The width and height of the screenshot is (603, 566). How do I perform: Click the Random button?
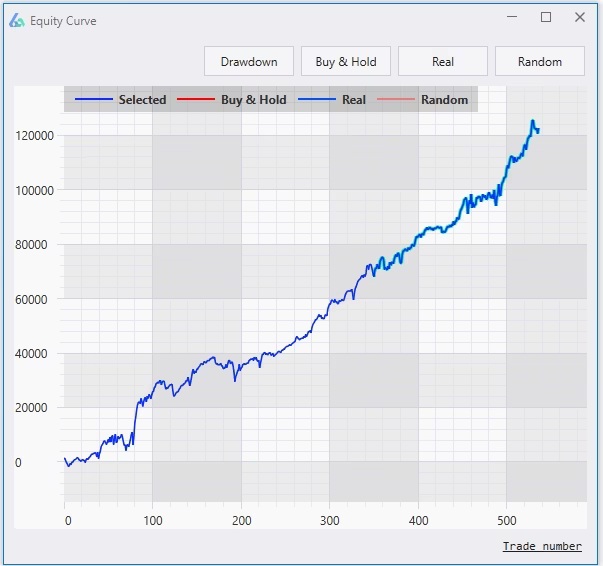coord(540,62)
